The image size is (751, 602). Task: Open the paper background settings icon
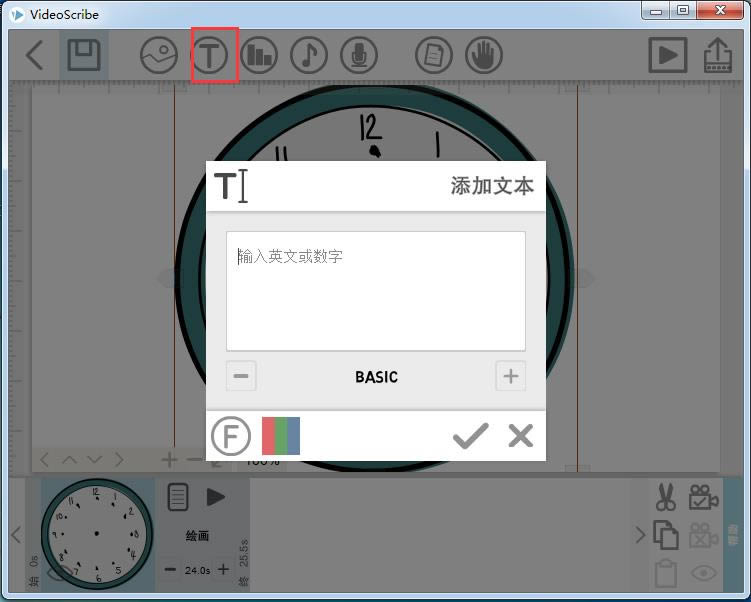click(x=433, y=55)
